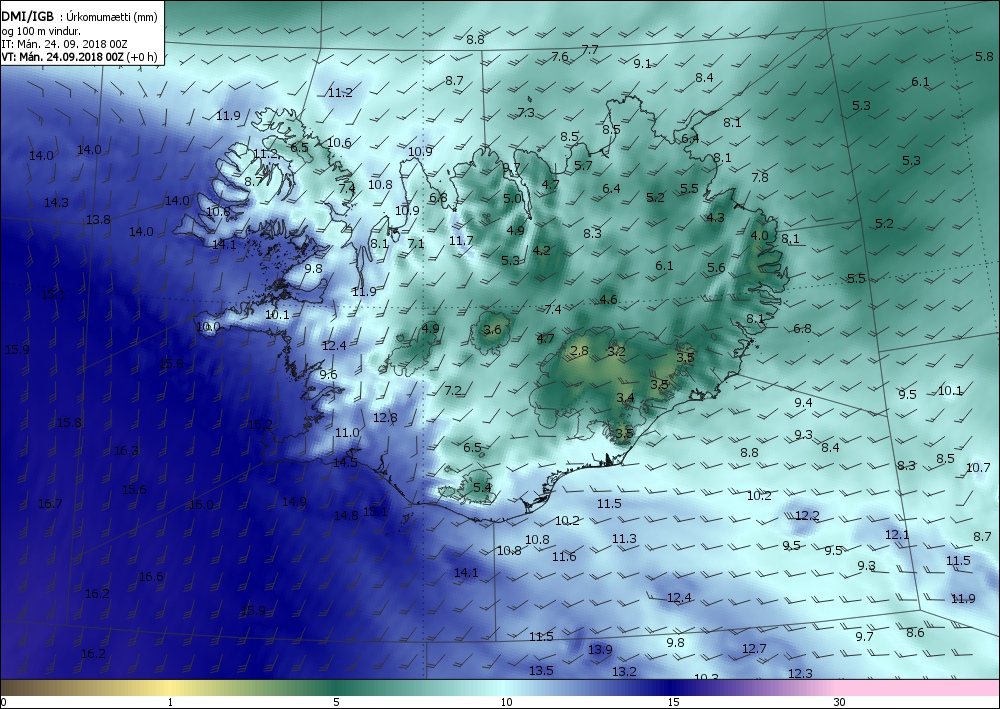Screen dimensions: 1000x709
Task: Click the map value 12.2
Action: click(x=807, y=515)
